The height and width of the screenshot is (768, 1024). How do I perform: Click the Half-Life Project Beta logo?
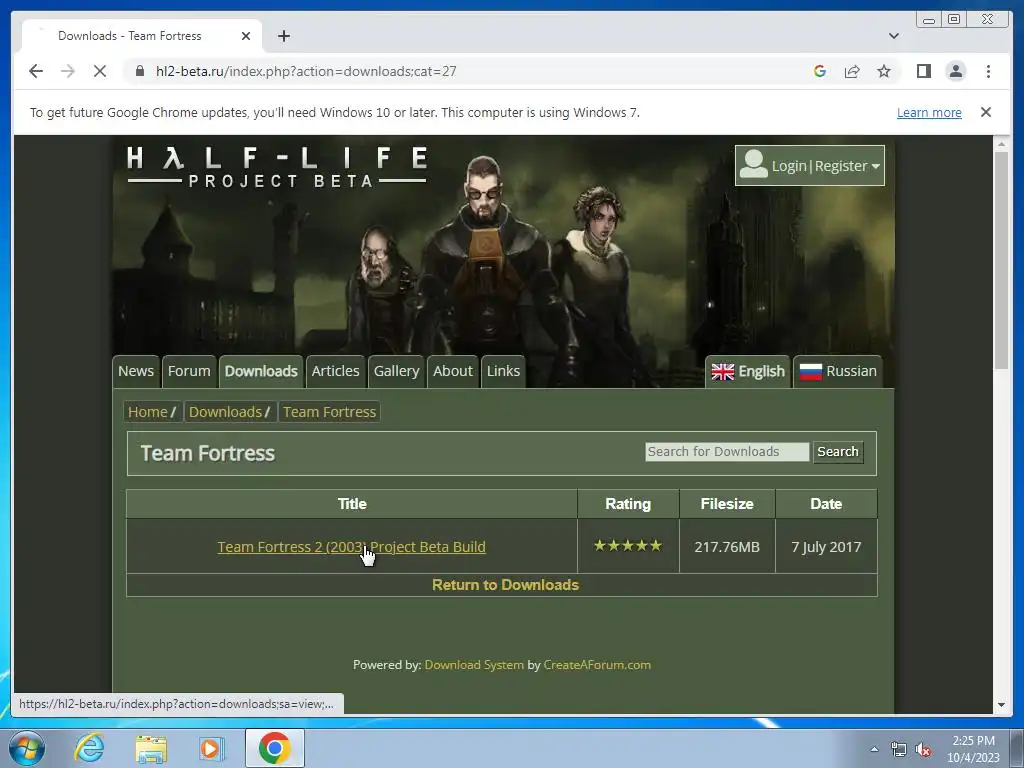[277, 167]
